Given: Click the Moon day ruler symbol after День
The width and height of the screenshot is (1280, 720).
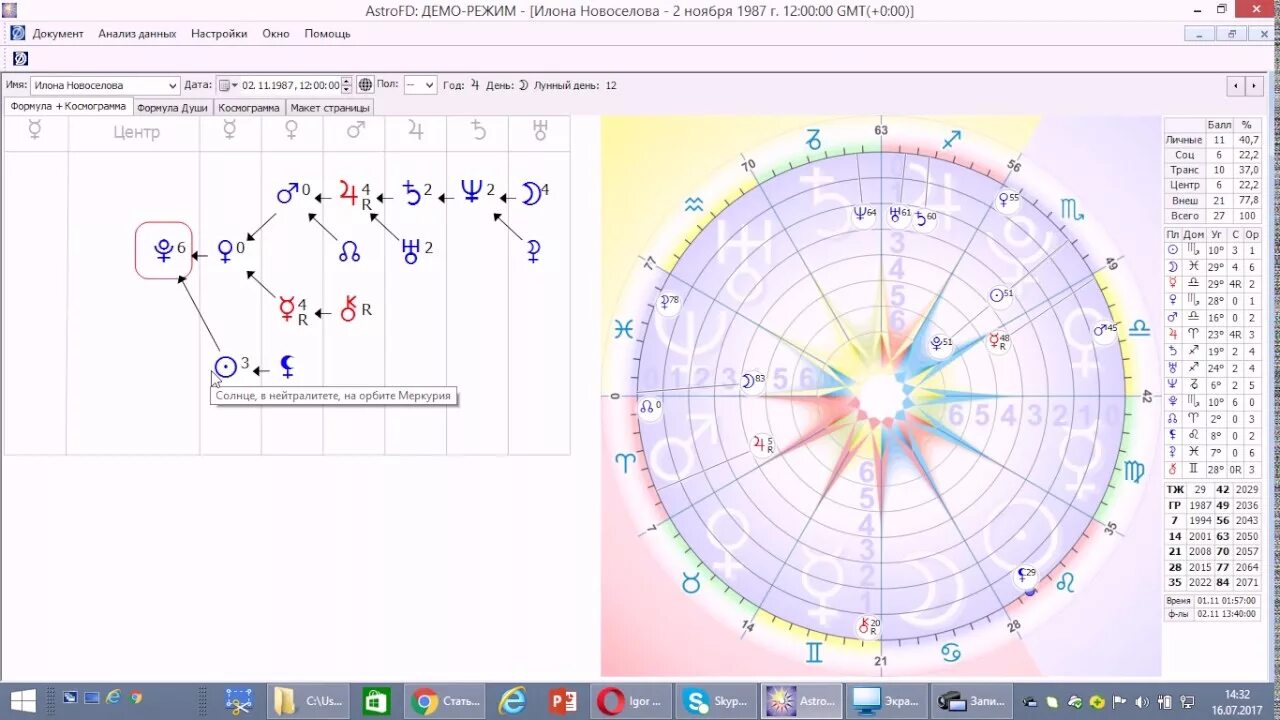Looking at the screenshot, I should [x=523, y=86].
